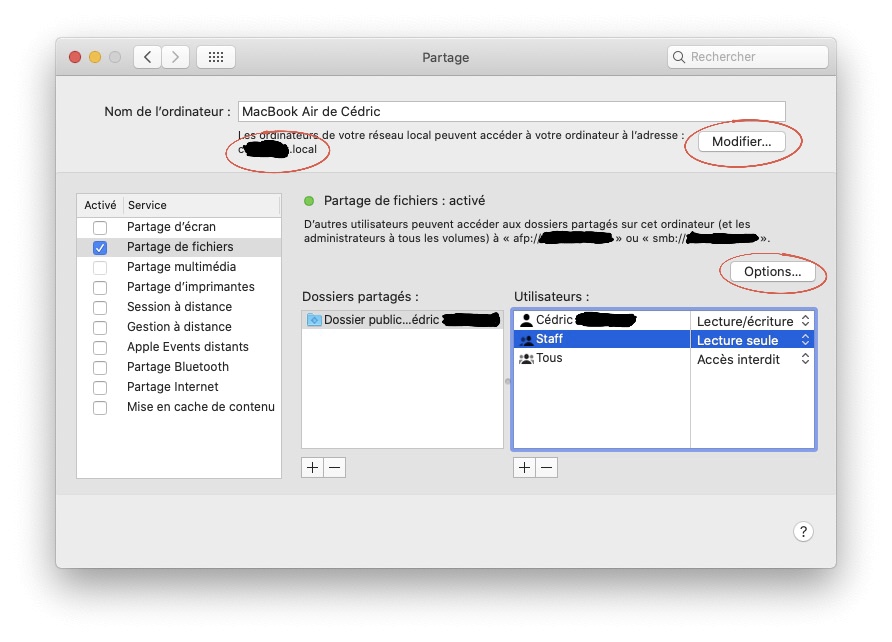Enable Partage d'écran checkbox

pyautogui.click(x=100, y=227)
